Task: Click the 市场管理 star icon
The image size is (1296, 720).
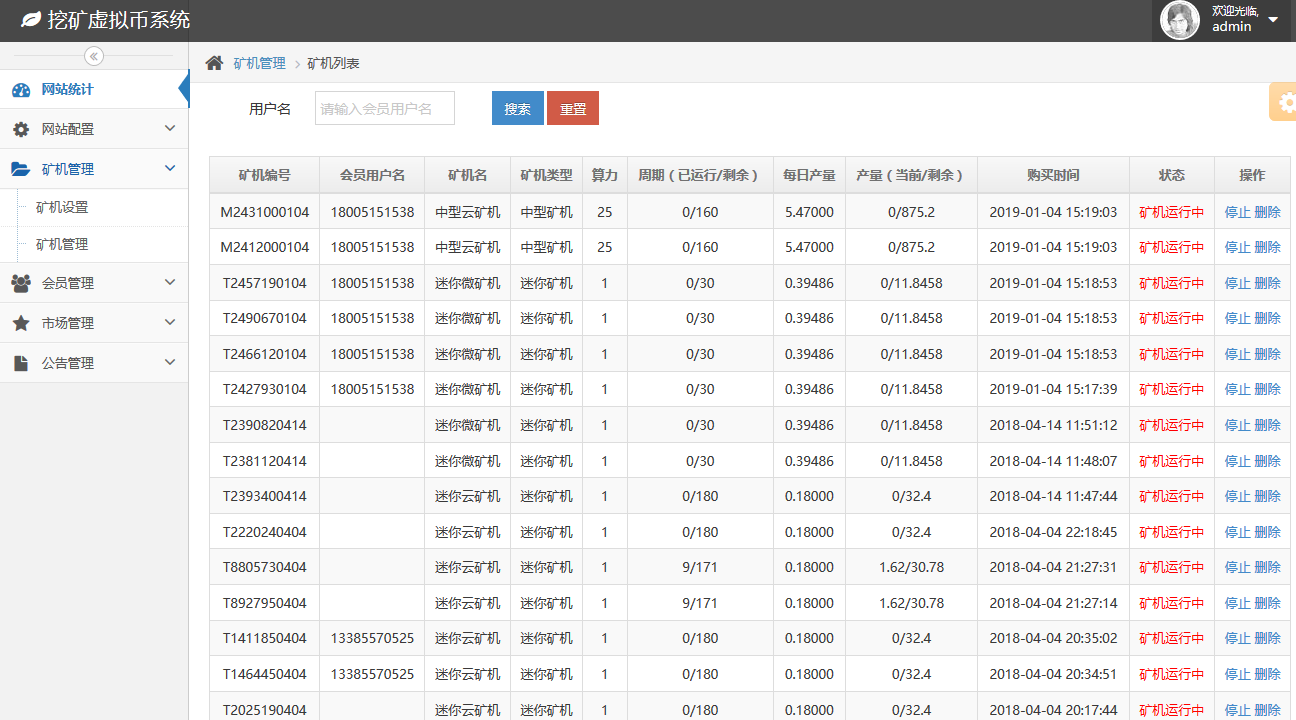Action: (x=21, y=323)
